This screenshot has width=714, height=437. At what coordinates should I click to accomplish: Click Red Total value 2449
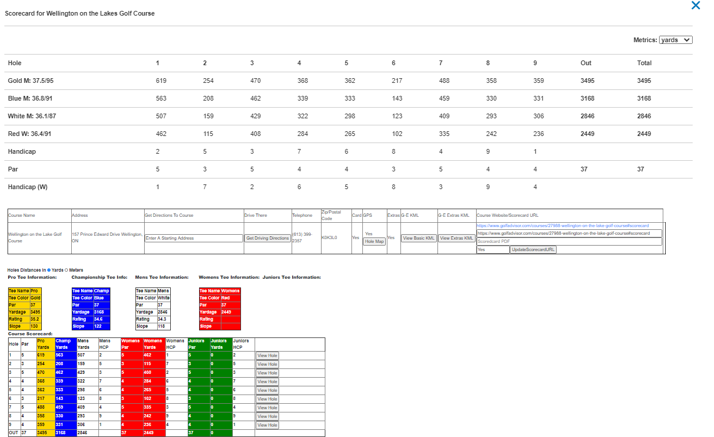[644, 134]
